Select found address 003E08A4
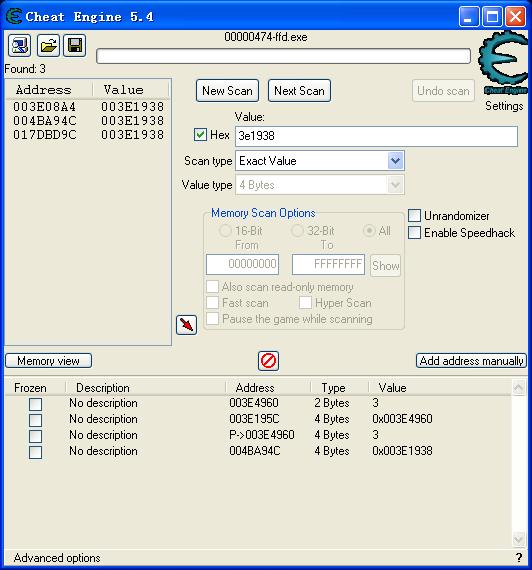Screen dimensions: 532x570 (44, 107)
